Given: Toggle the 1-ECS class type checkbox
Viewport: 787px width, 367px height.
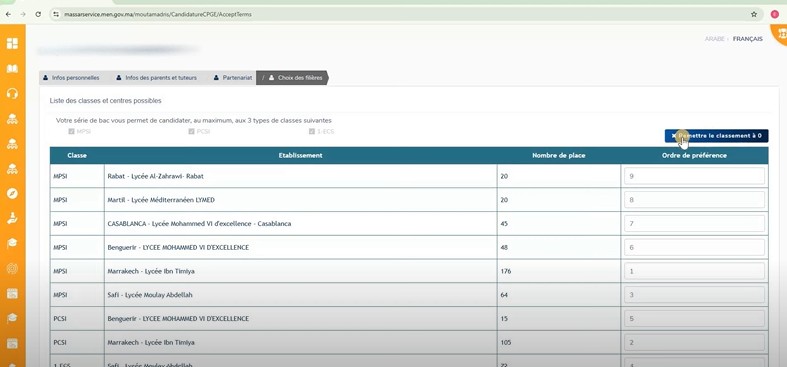Looking at the screenshot, I should click(x=312, y=132).
